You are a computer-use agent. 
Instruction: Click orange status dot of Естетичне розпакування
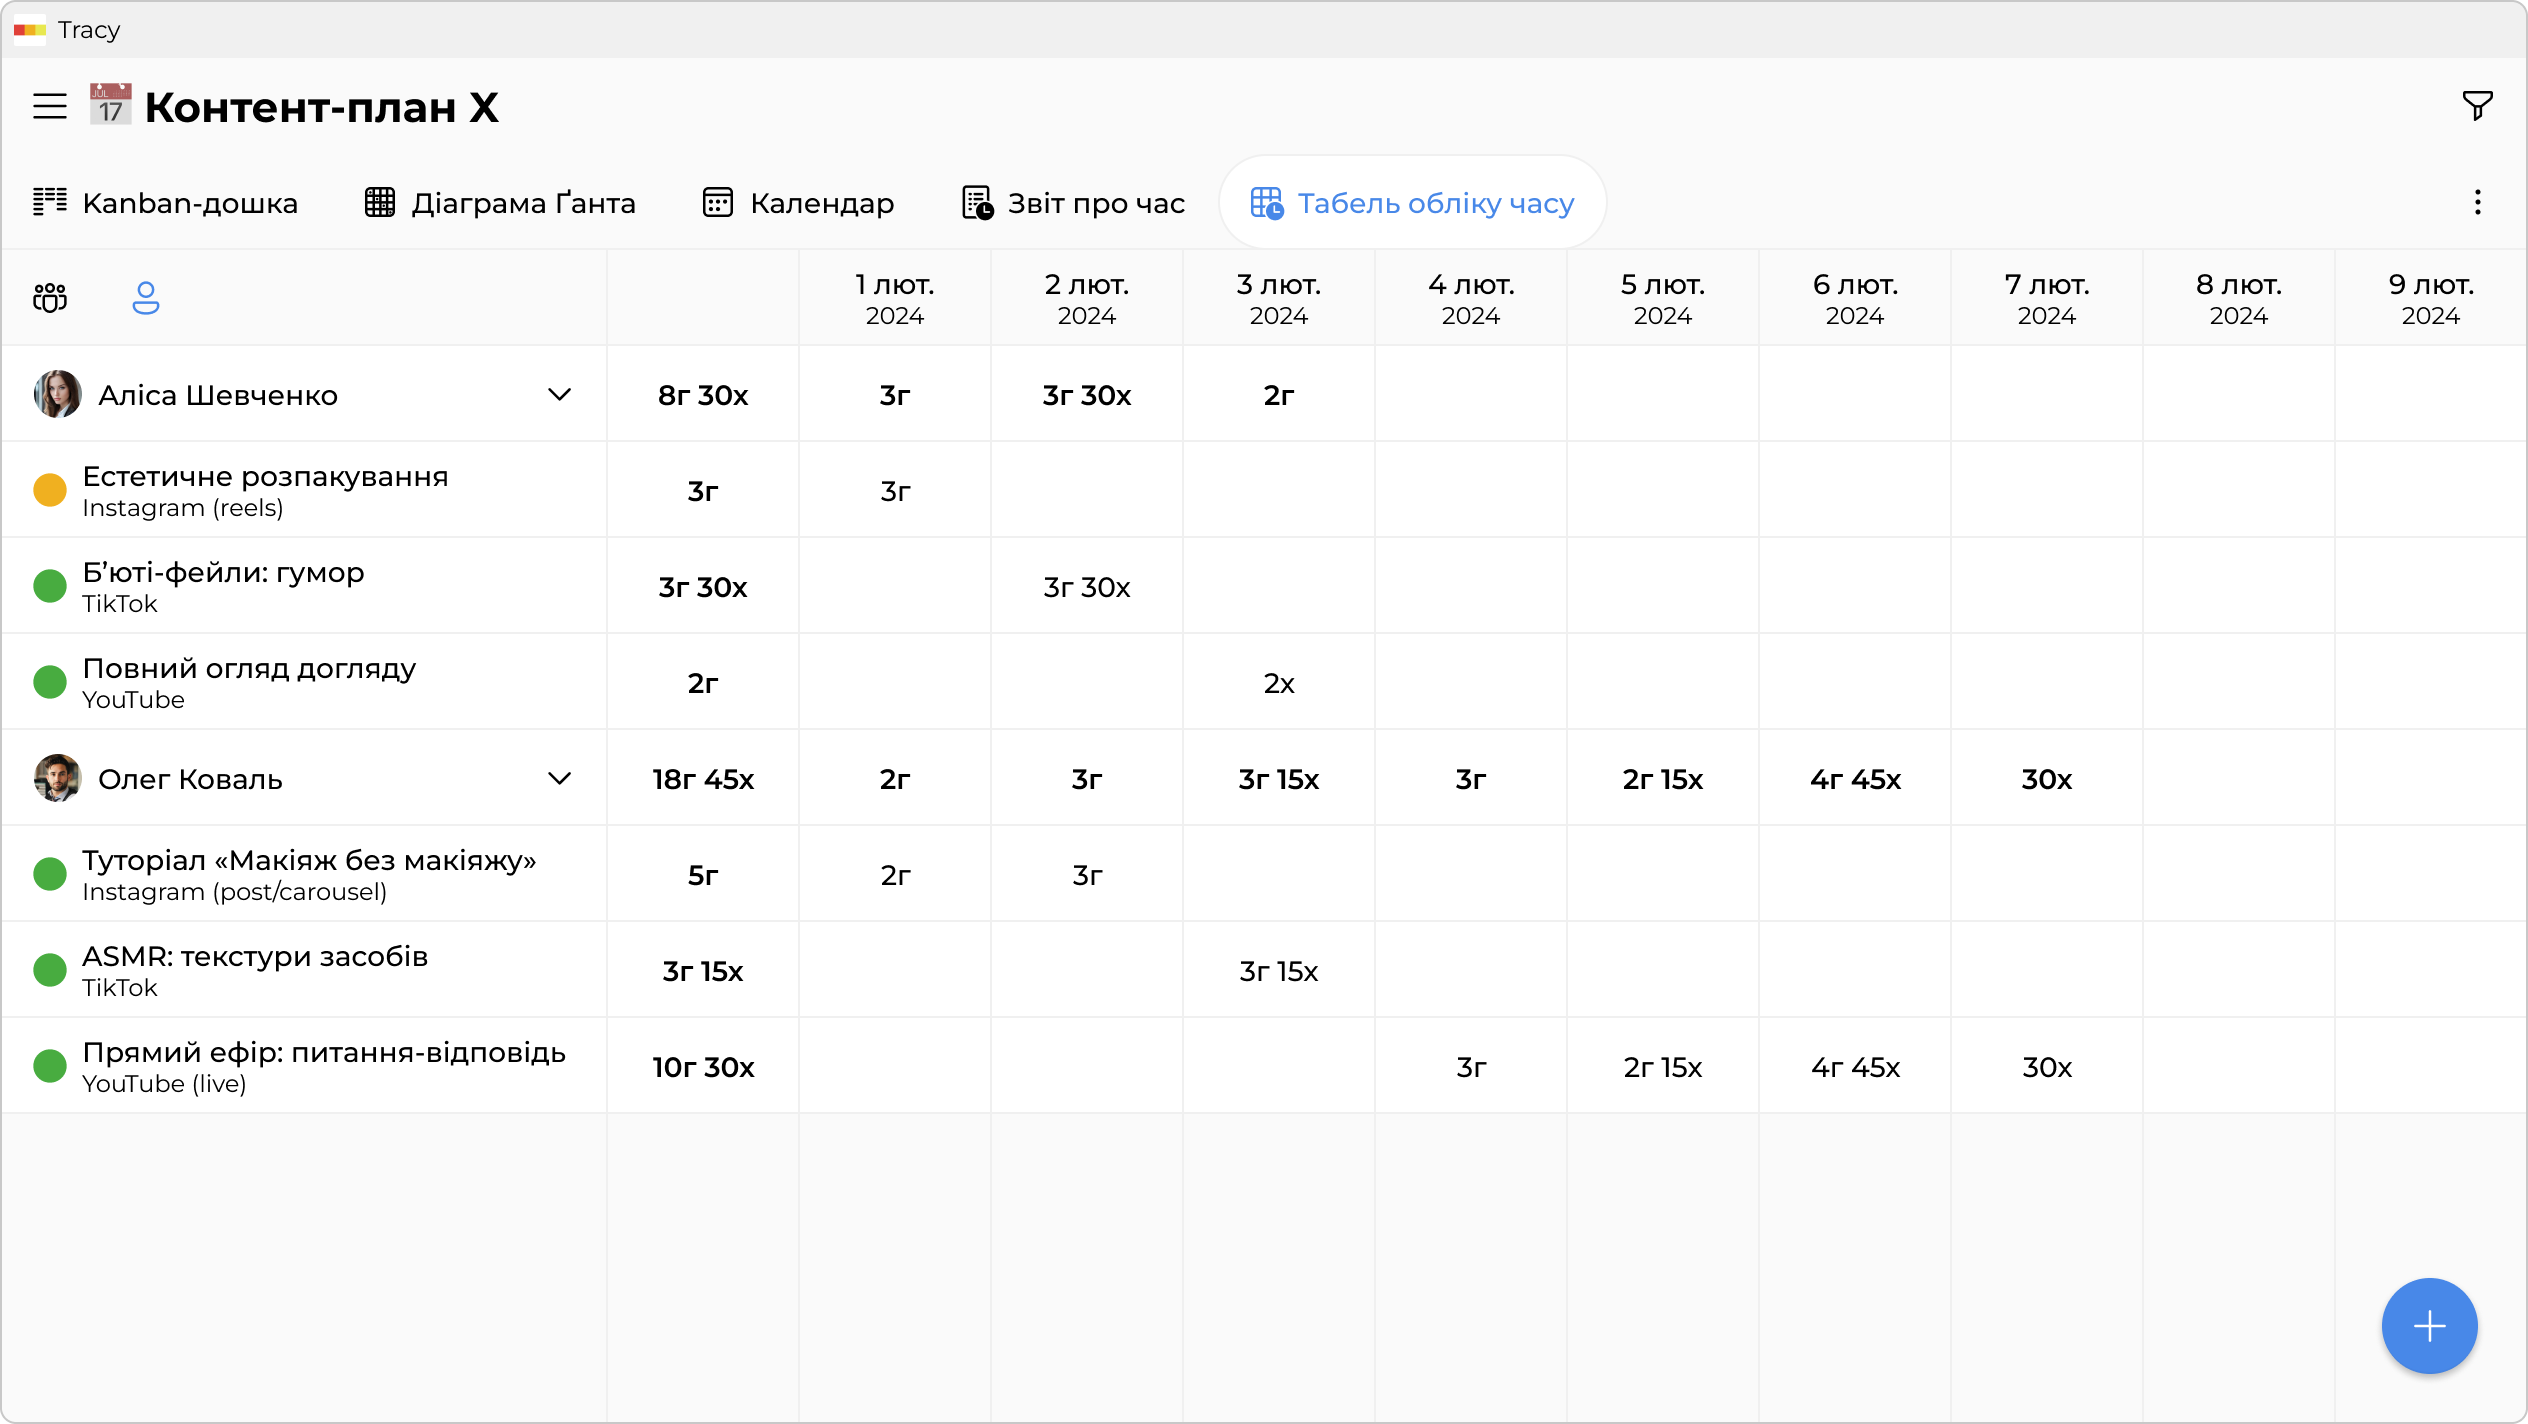click(x=50, y=490)
